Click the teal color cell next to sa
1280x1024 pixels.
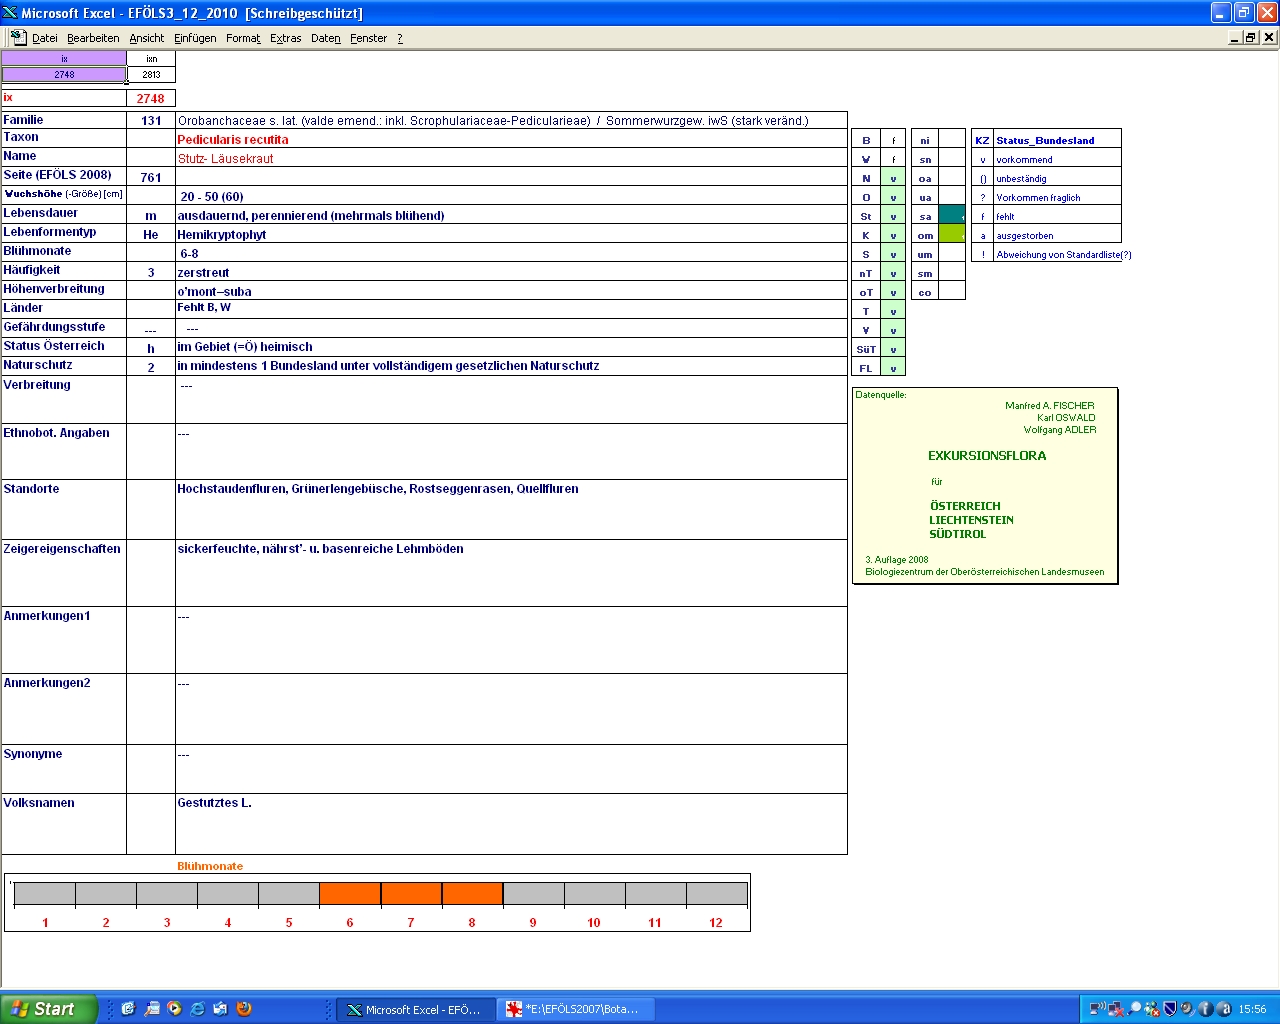click(952, 215)
